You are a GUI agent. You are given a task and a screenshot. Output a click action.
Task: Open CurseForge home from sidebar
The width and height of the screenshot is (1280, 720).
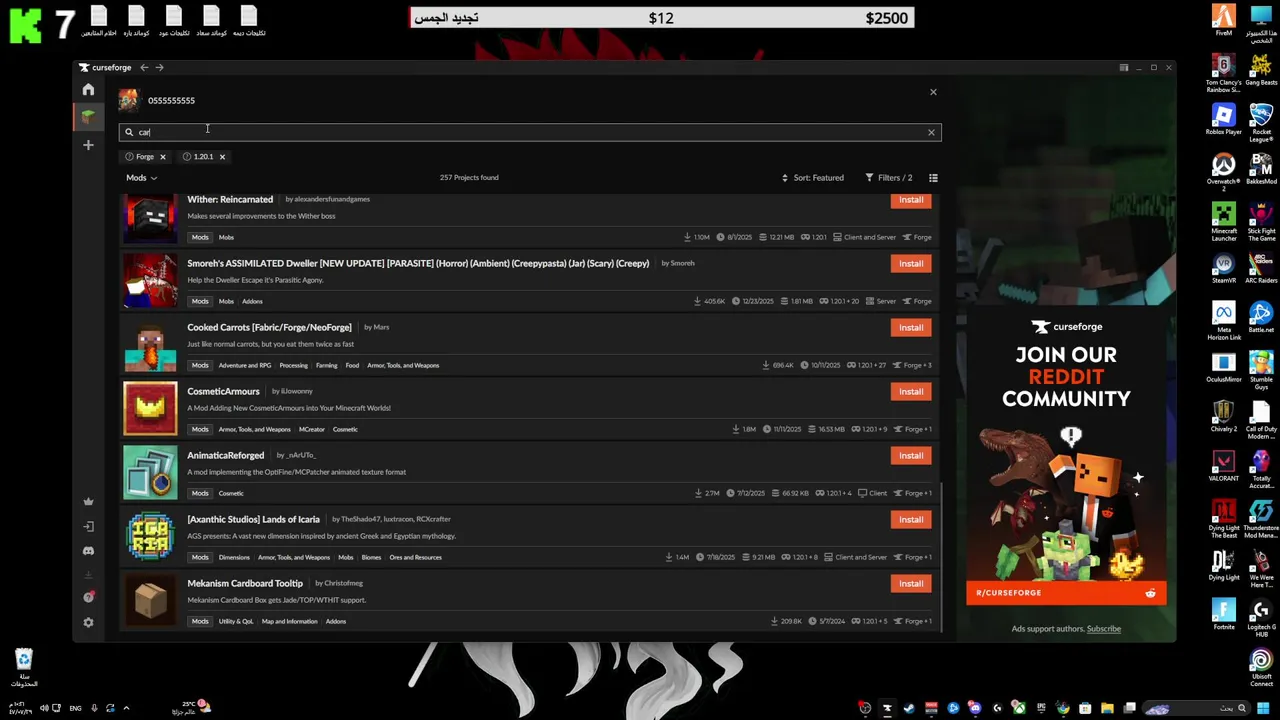[x=88, y=90]
